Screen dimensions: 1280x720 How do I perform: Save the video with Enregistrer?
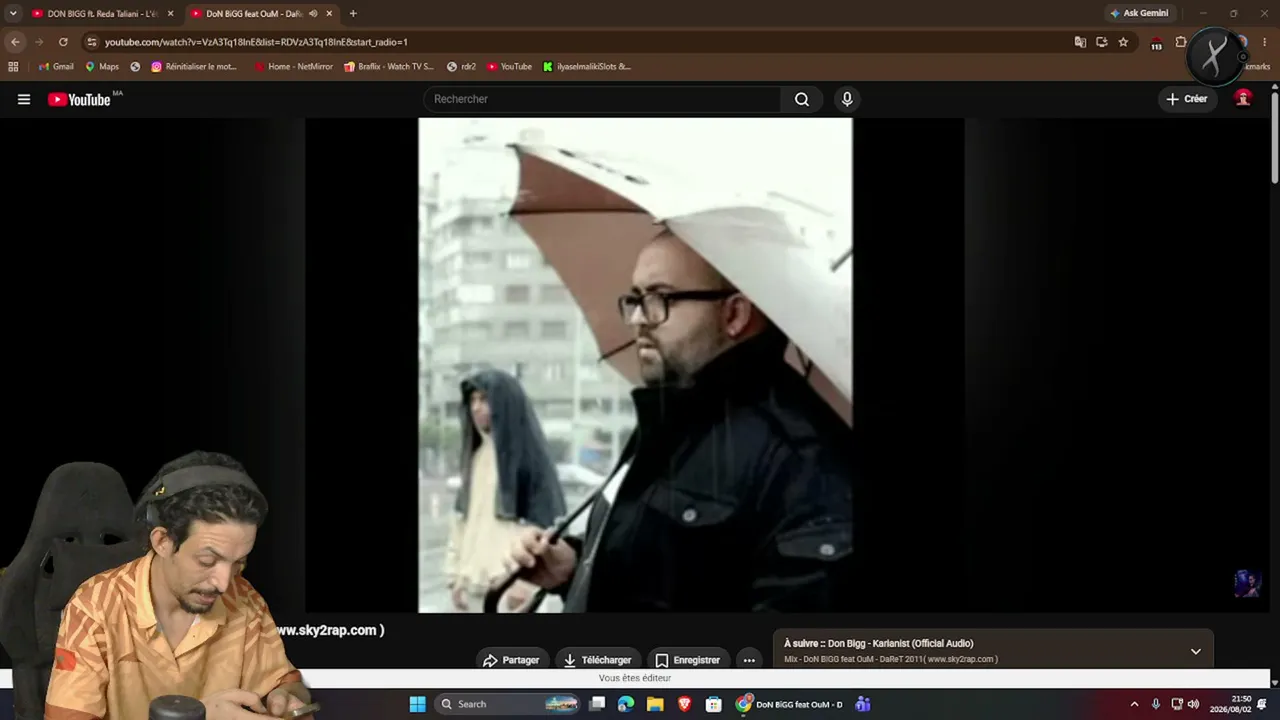coord(688,660)
